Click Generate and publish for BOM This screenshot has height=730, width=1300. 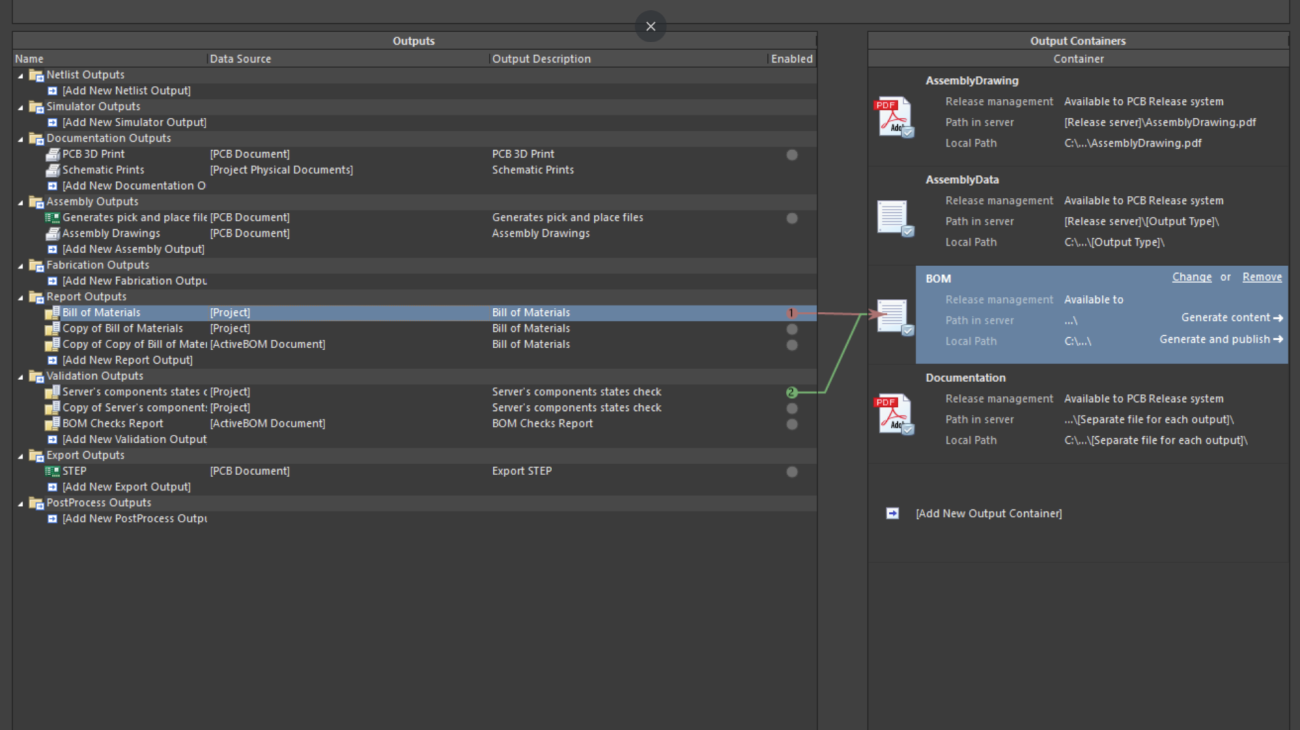1220,339
